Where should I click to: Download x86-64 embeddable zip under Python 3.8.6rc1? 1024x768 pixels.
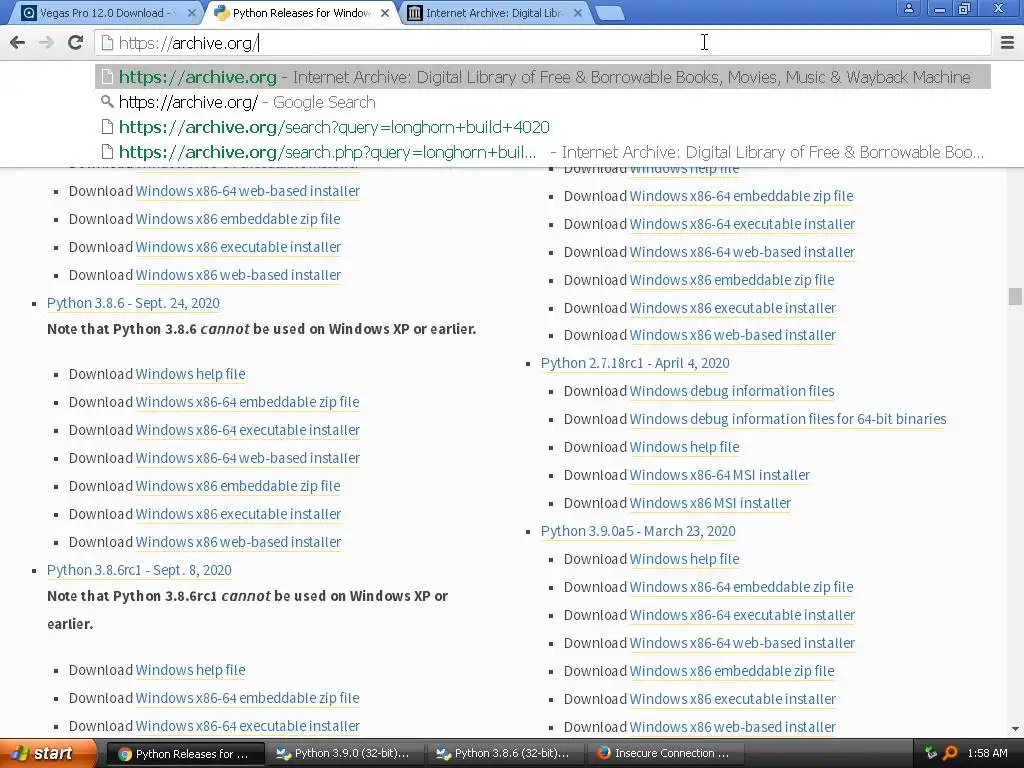(x=248, y=698)
